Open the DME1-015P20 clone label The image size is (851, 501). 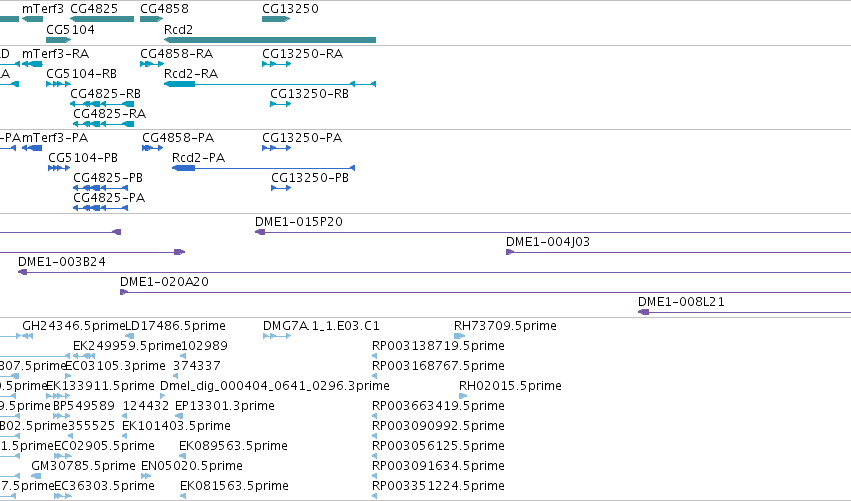click(299, 221)
